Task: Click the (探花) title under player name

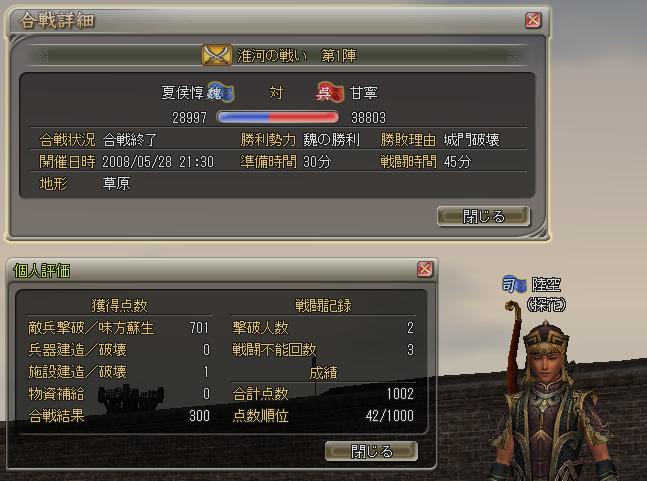Action: 546,305
